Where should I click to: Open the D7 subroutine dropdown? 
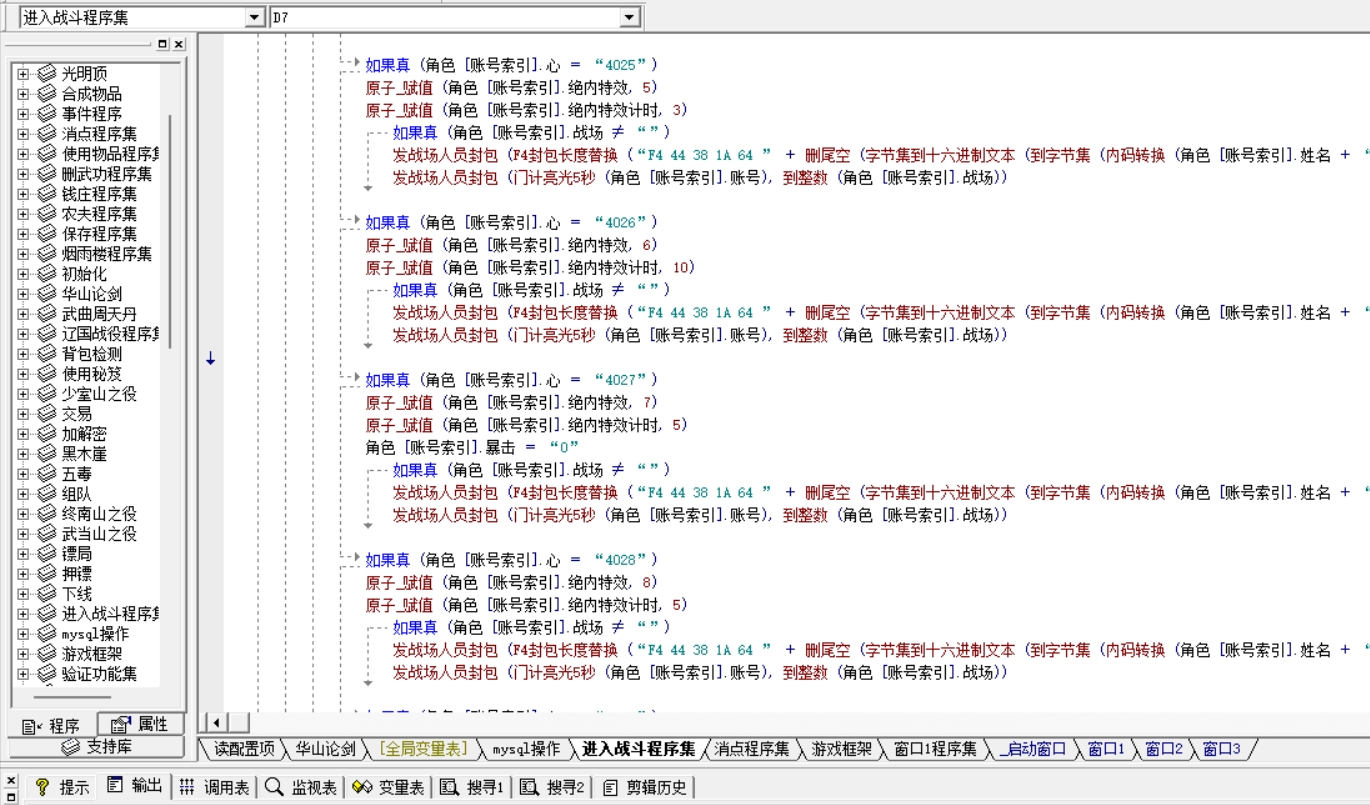point(629,18)
